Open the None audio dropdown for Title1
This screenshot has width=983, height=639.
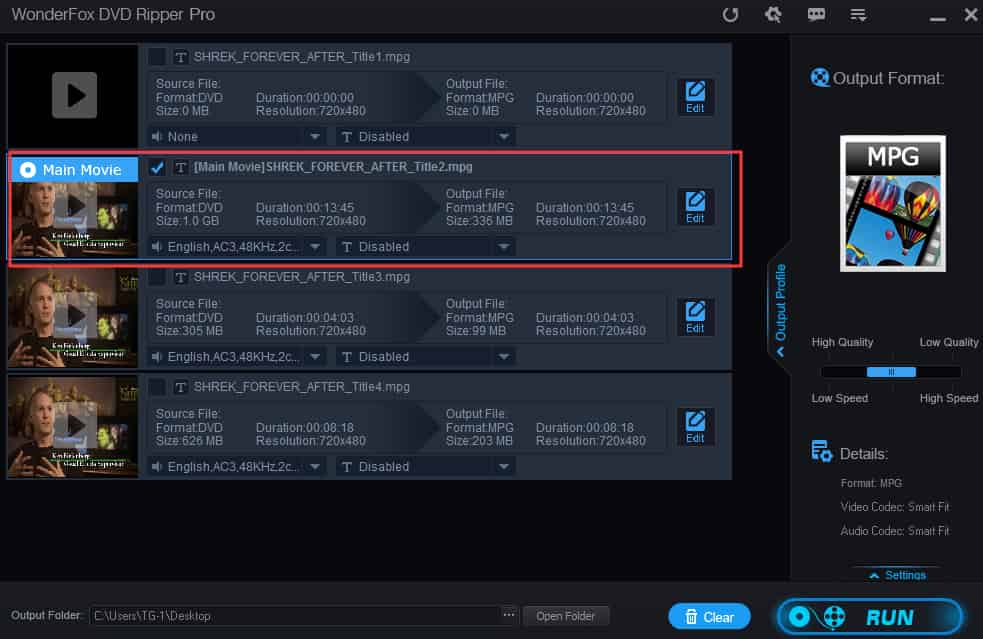point(315,136)
